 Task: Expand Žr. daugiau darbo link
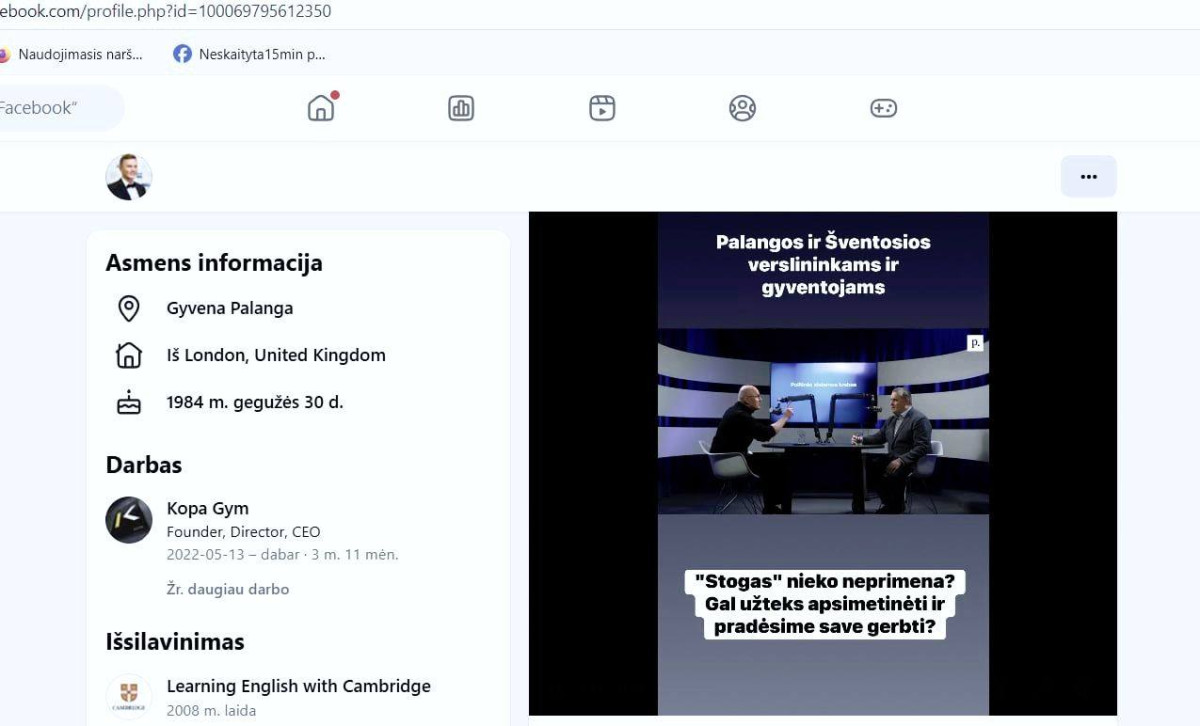click(228, 589)
